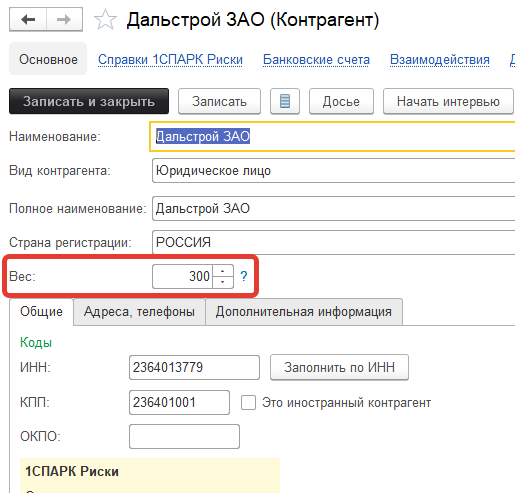This screenshot has height=493, width=515.
Task: Click the Вес value field showing 300
Action: tap(182, 276)
